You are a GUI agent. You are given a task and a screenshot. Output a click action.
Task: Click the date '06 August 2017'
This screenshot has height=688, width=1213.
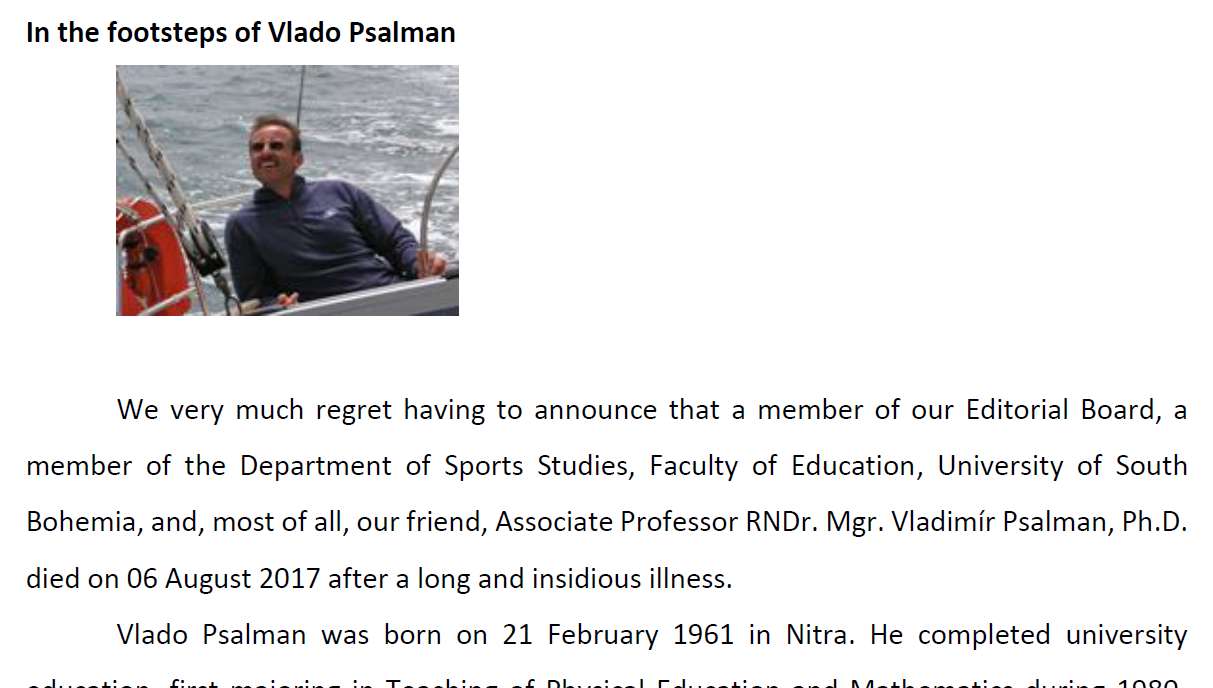[223, 578]
